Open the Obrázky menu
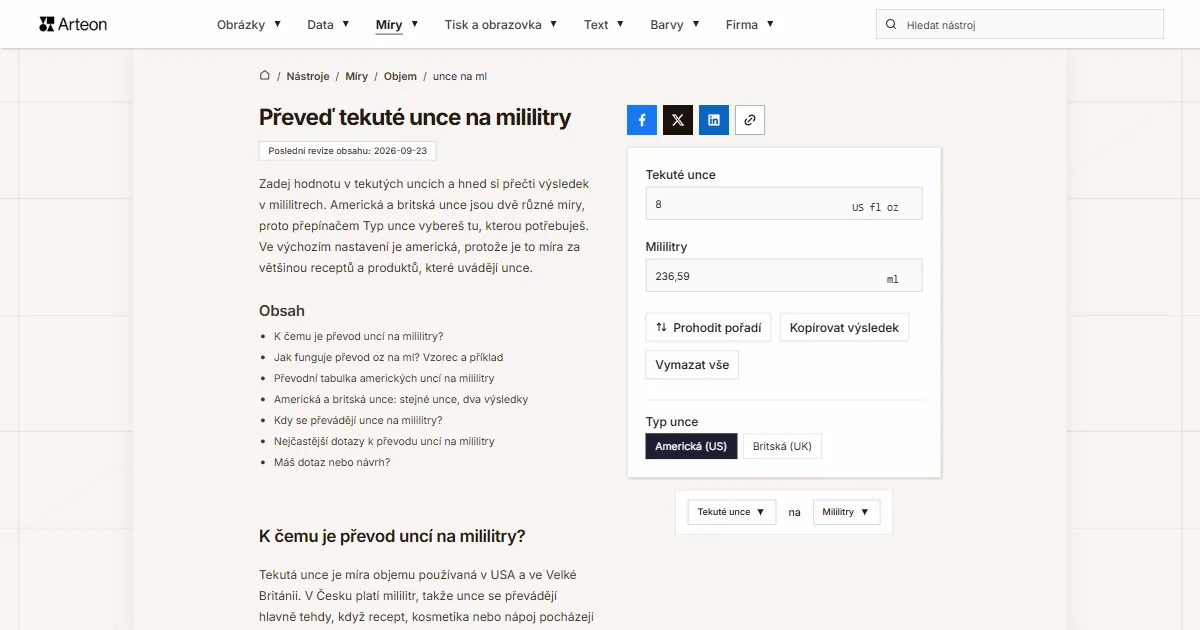 coord(249,24)
